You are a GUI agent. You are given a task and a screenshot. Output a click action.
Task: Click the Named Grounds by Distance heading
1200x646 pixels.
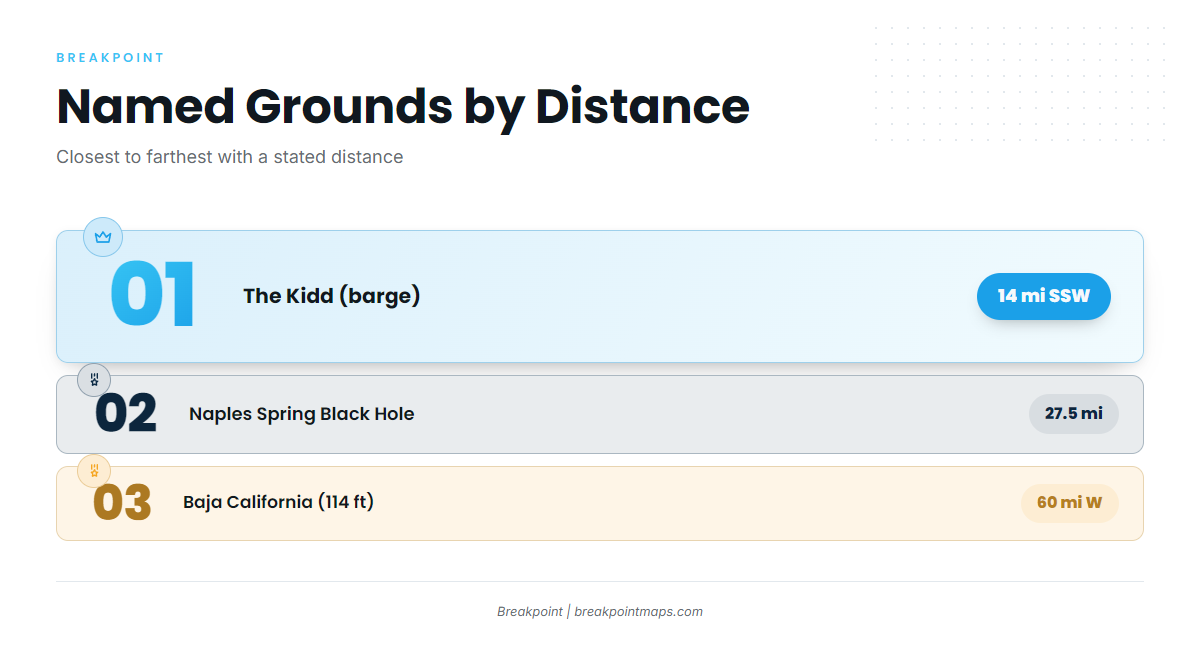coord(403,106)
